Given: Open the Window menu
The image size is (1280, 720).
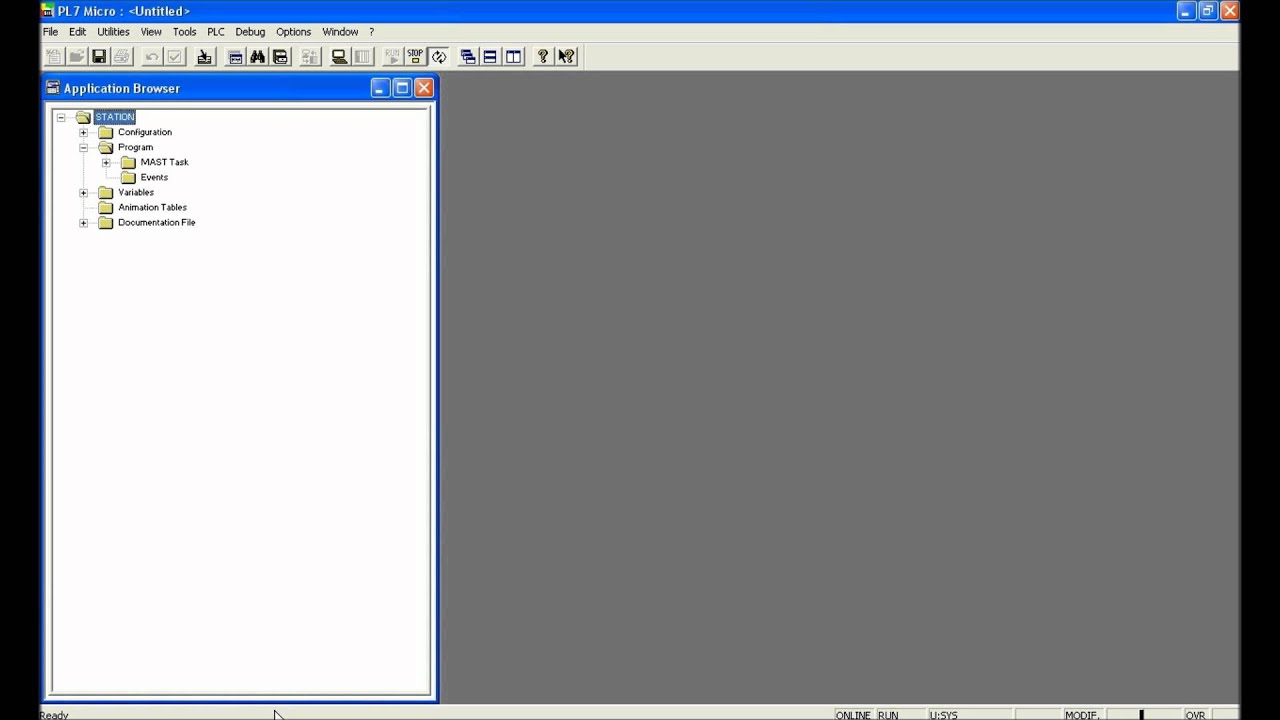Looking at the screenshot, I should (340, 32).
